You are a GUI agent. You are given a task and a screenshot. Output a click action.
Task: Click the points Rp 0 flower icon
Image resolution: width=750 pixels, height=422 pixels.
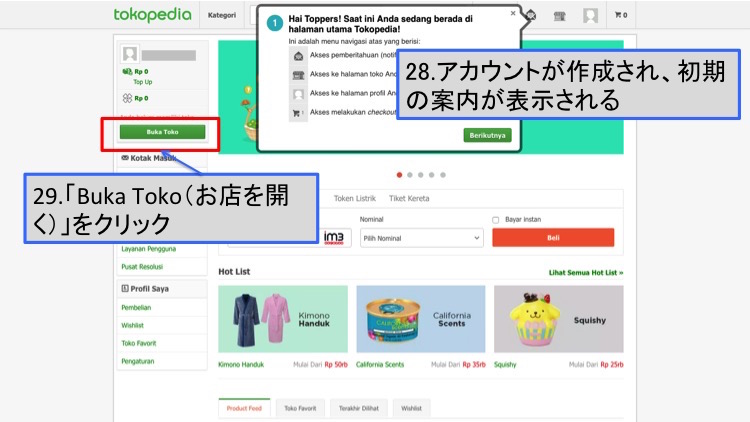coord(127,98)
